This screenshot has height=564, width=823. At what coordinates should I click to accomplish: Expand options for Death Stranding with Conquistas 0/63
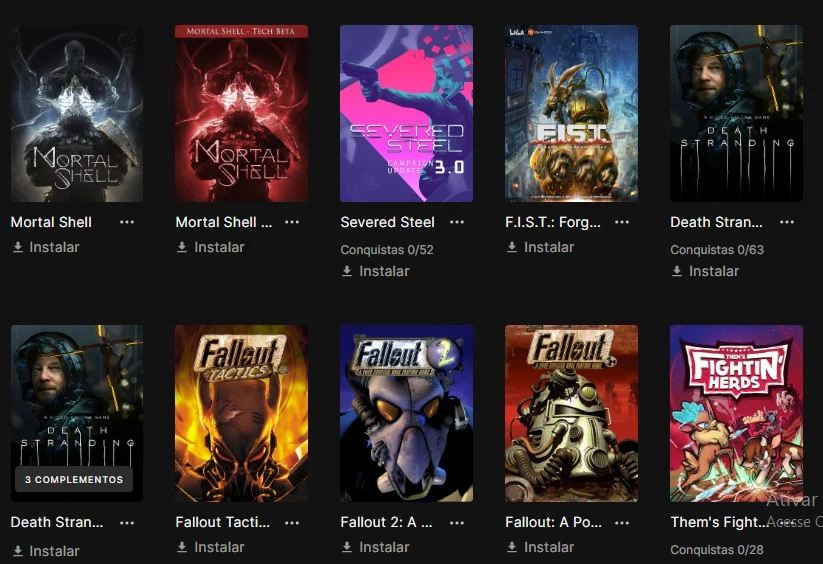(x=787, y=222)
